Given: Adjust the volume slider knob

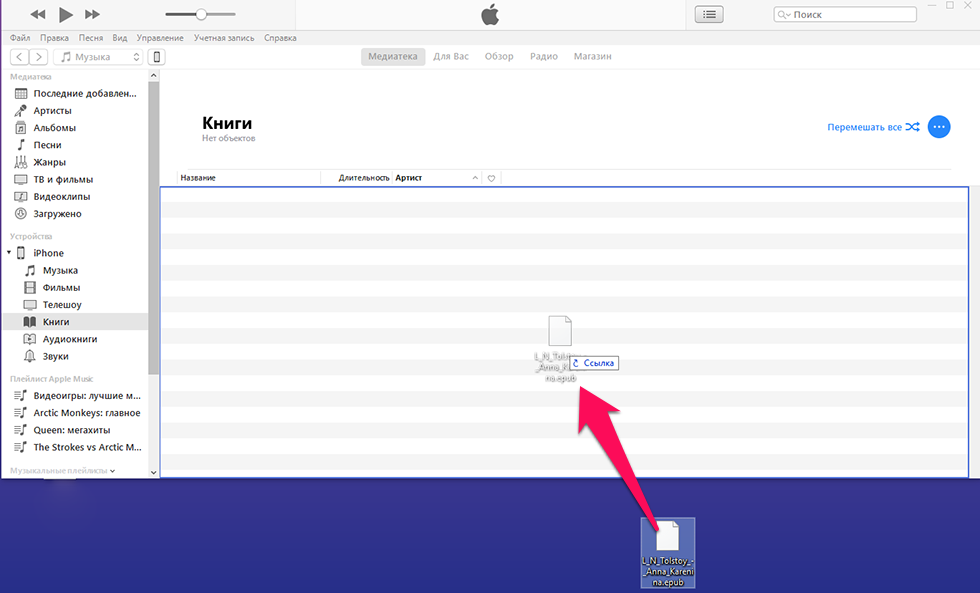Looking at the screenshot, I should [201, 14].
